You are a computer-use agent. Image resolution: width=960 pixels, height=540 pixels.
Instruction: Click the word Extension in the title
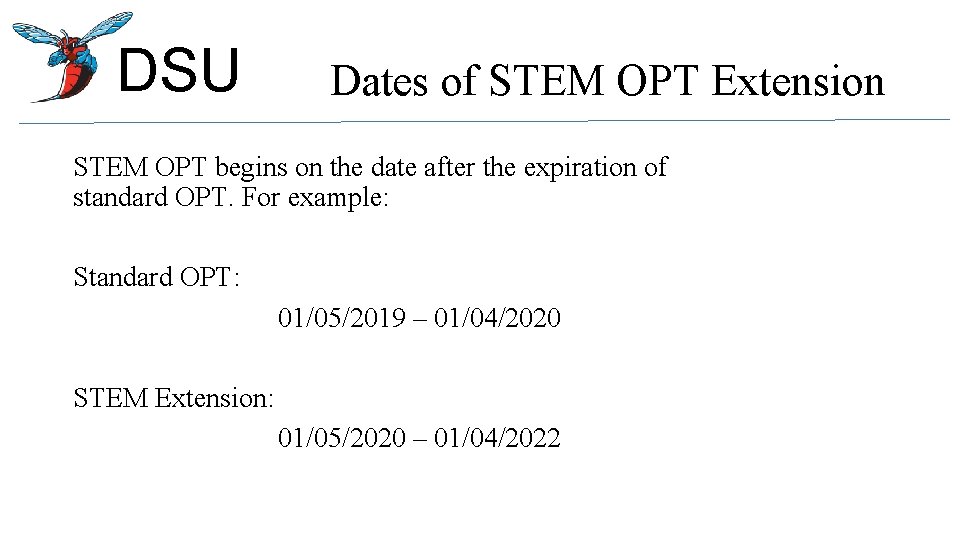(x=798, y=81)
